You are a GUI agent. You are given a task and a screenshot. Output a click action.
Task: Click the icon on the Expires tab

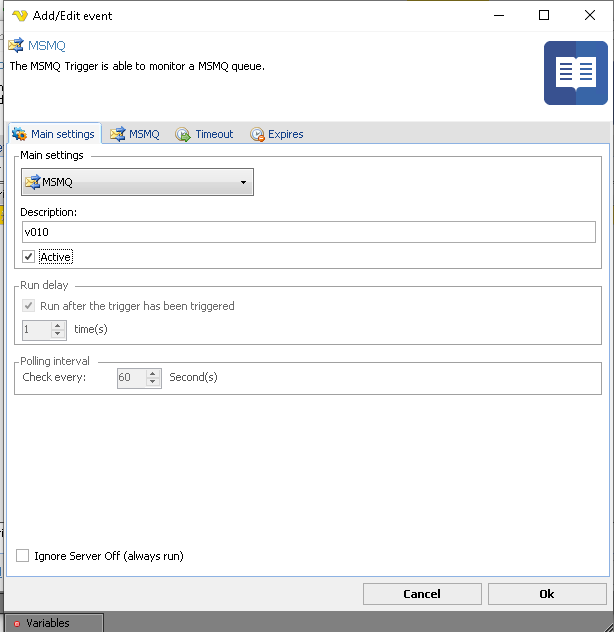(257, 134)
